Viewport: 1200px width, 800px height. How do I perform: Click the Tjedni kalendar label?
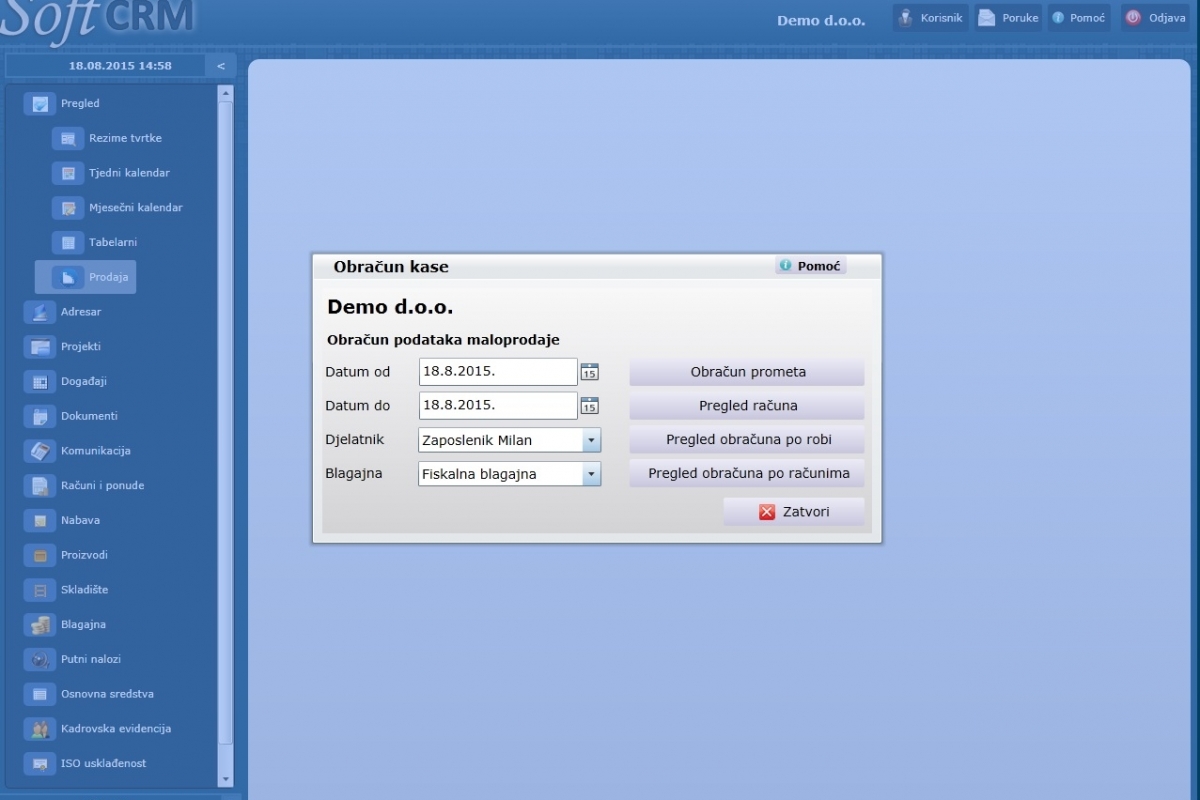pyautogui.click(x=129, y=173)
